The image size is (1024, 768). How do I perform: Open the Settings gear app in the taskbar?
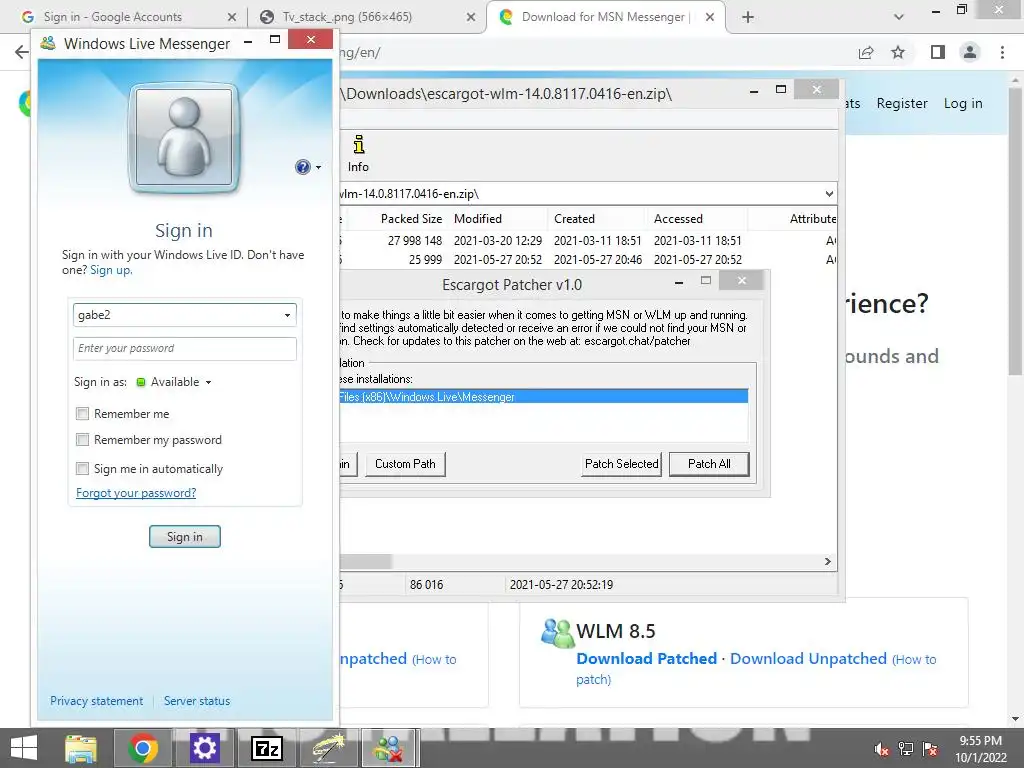(x=204, y=748)
